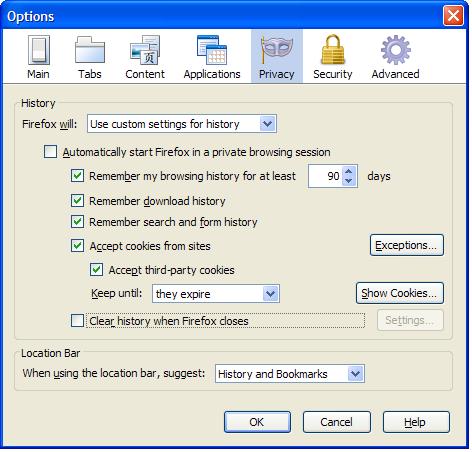Image resolution: width=472 pixels, height=452 pixels.
Task: Open the Firefox will history dropdown
Action: click(x=182, y=124)
